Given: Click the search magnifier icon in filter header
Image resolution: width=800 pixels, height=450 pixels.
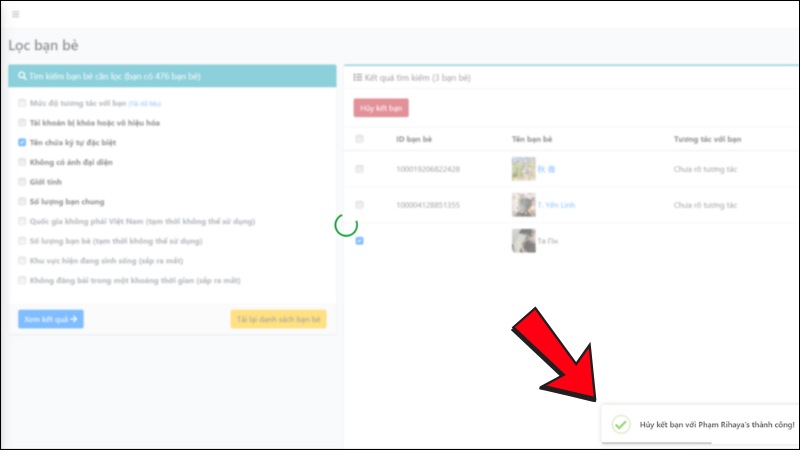Looking at the screenshot, I should (22, 76).
